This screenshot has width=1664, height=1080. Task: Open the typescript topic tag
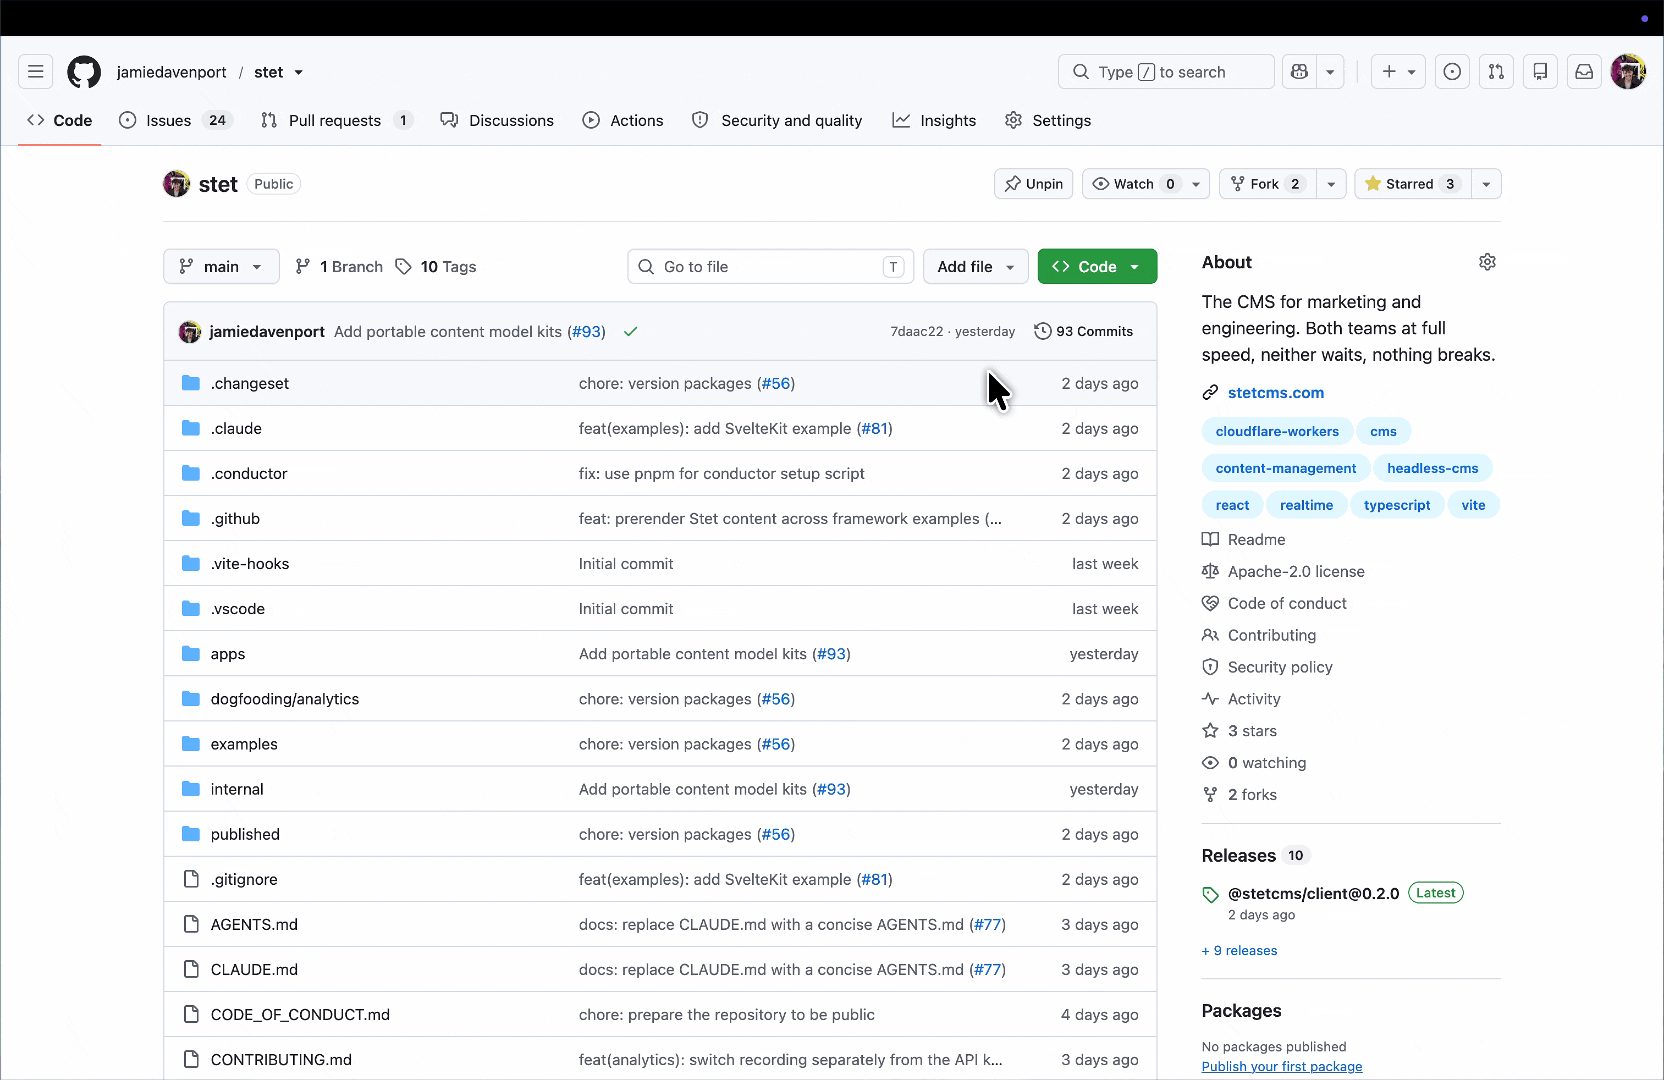point(1397,506)
